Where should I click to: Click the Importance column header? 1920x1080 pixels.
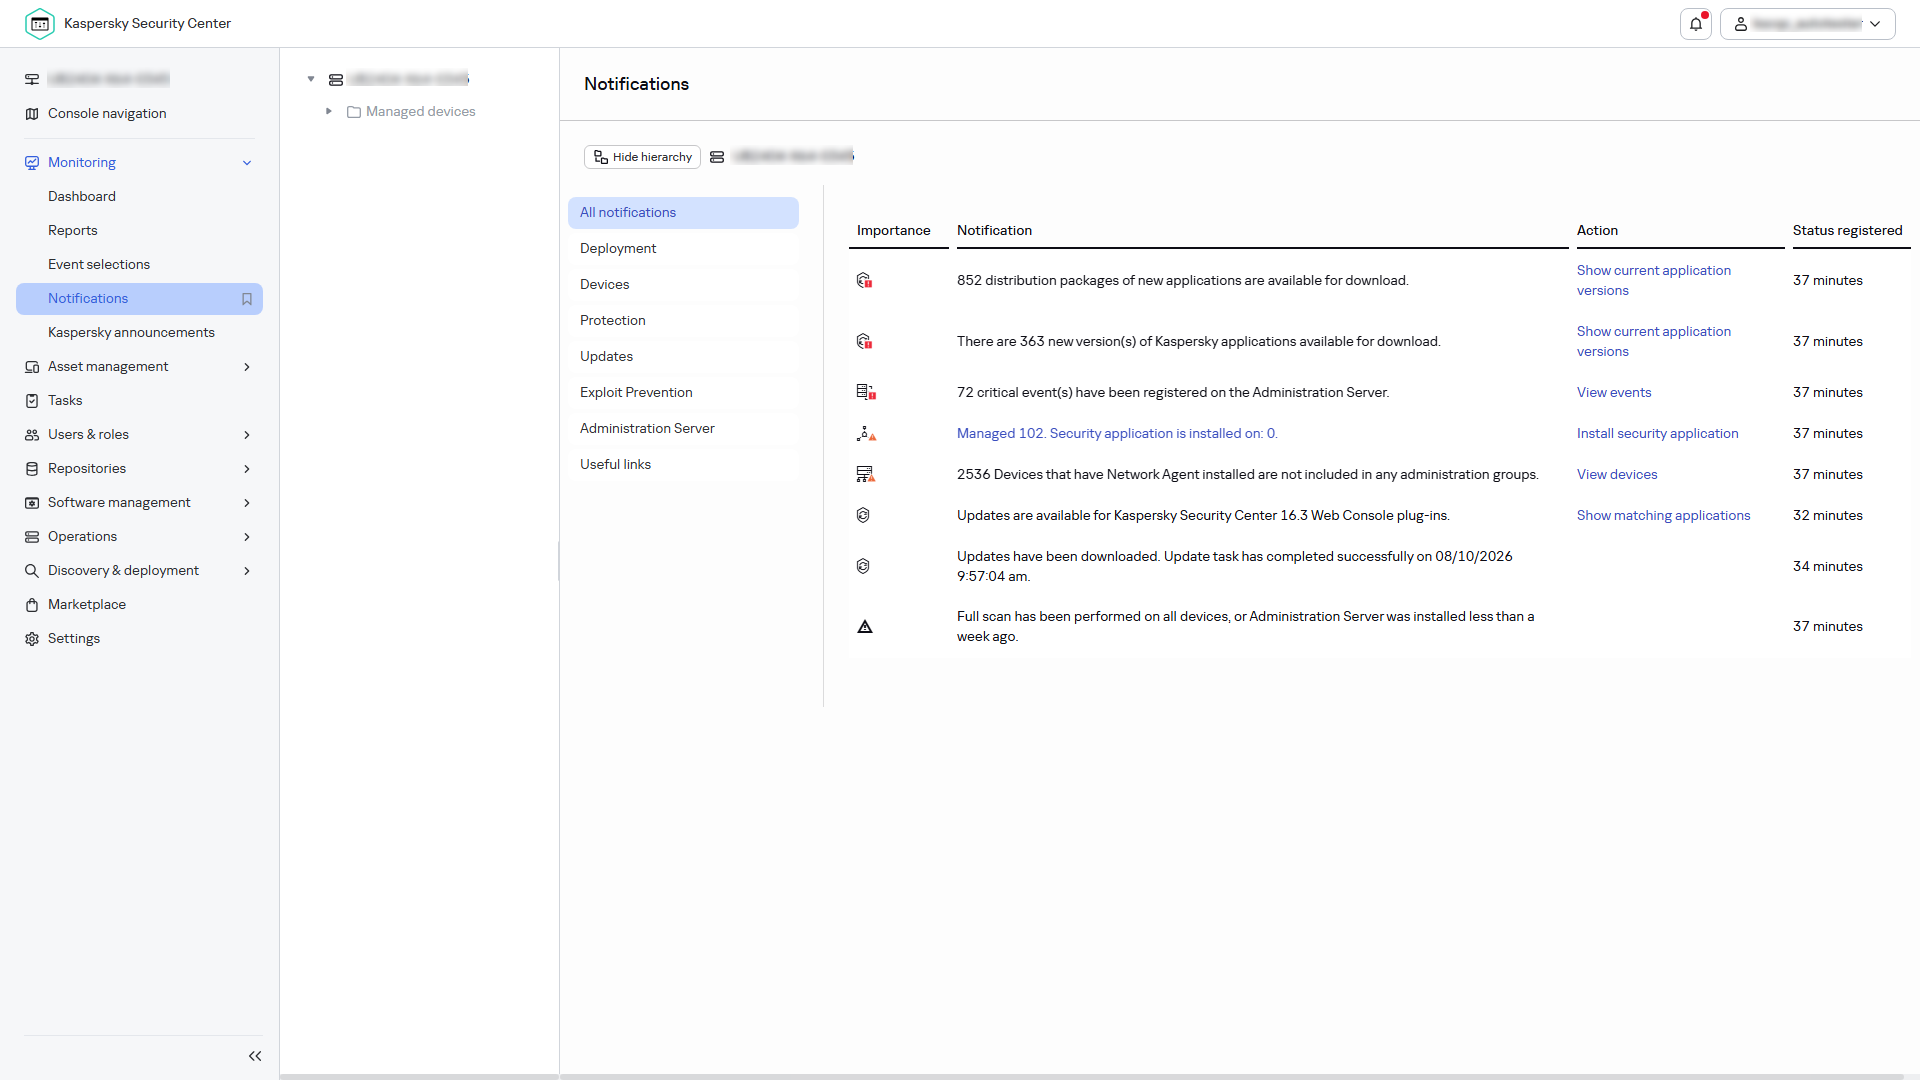pyautogui.click(x=893, y=231)
